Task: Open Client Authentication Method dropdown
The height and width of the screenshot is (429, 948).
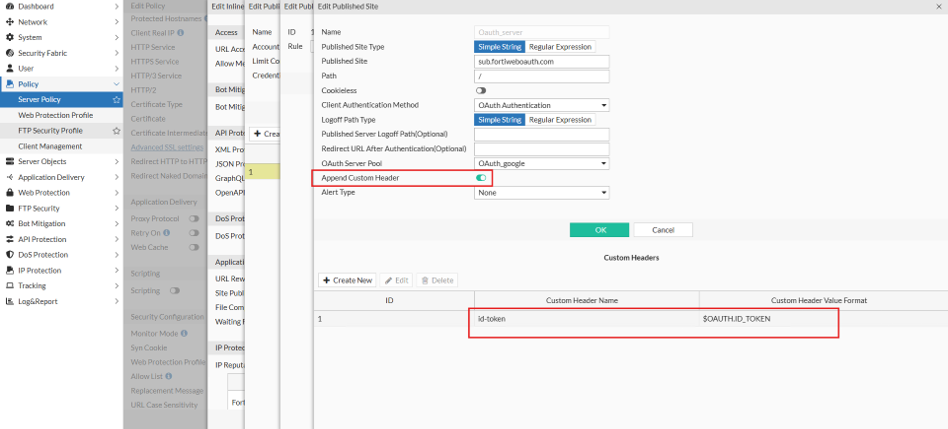Action: 541,105
